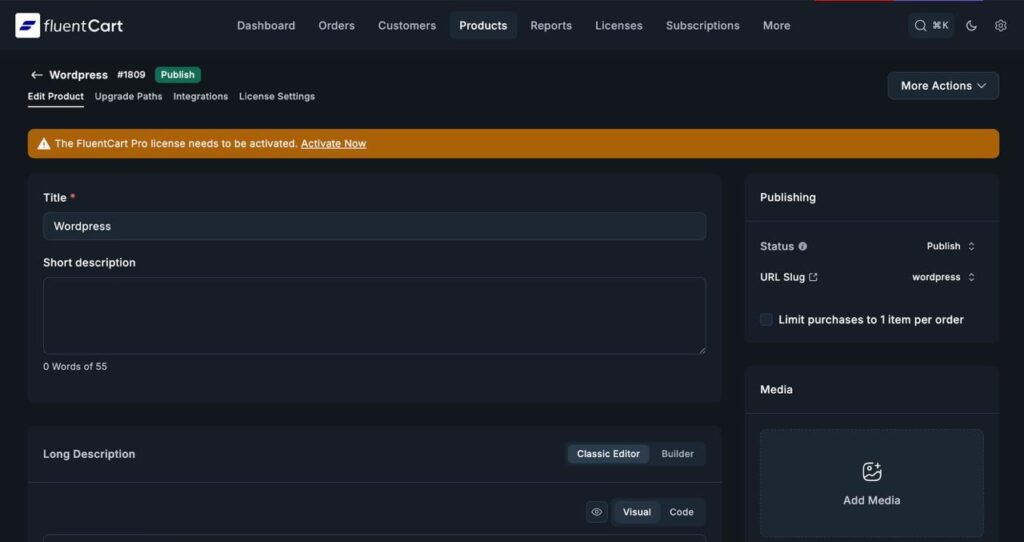The height and width of the screenshot is (542, 1024).
Task: Switch to Classic Editor mode
Action: tap(608, 454)
